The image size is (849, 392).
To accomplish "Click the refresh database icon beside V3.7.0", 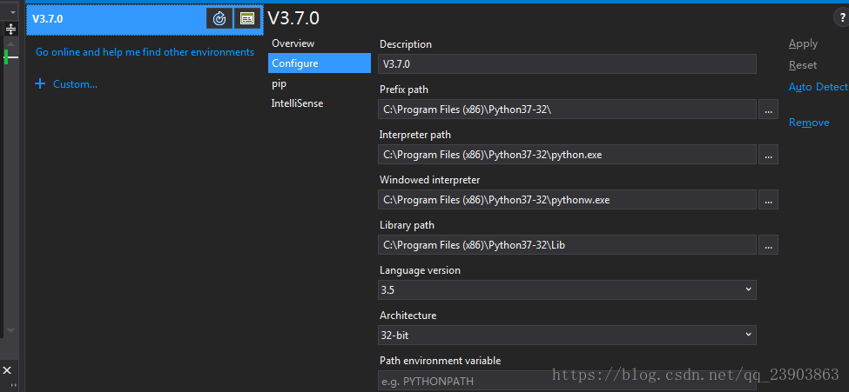I will coord(219,18).
